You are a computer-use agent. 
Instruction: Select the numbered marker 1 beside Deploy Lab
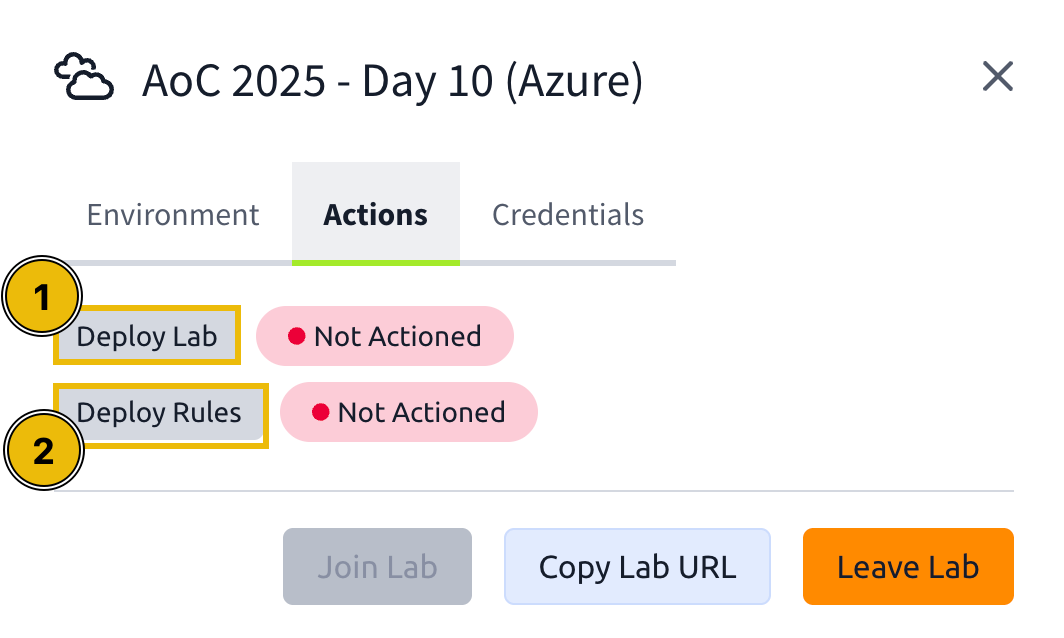pos(40,296)
